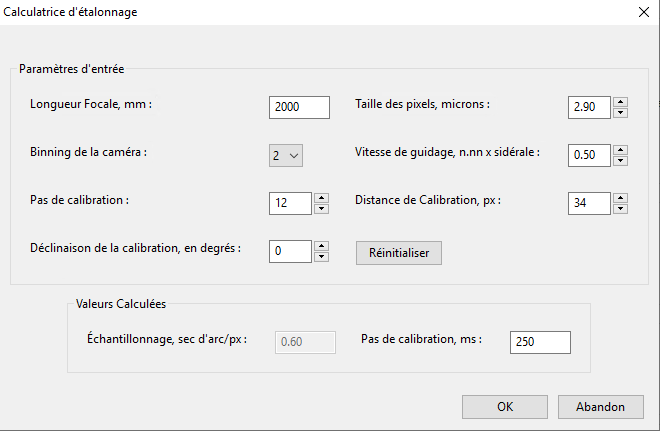Screen dimensions: 660x431
Task: Increase calibration steps with up arrow
Action: 321,198
